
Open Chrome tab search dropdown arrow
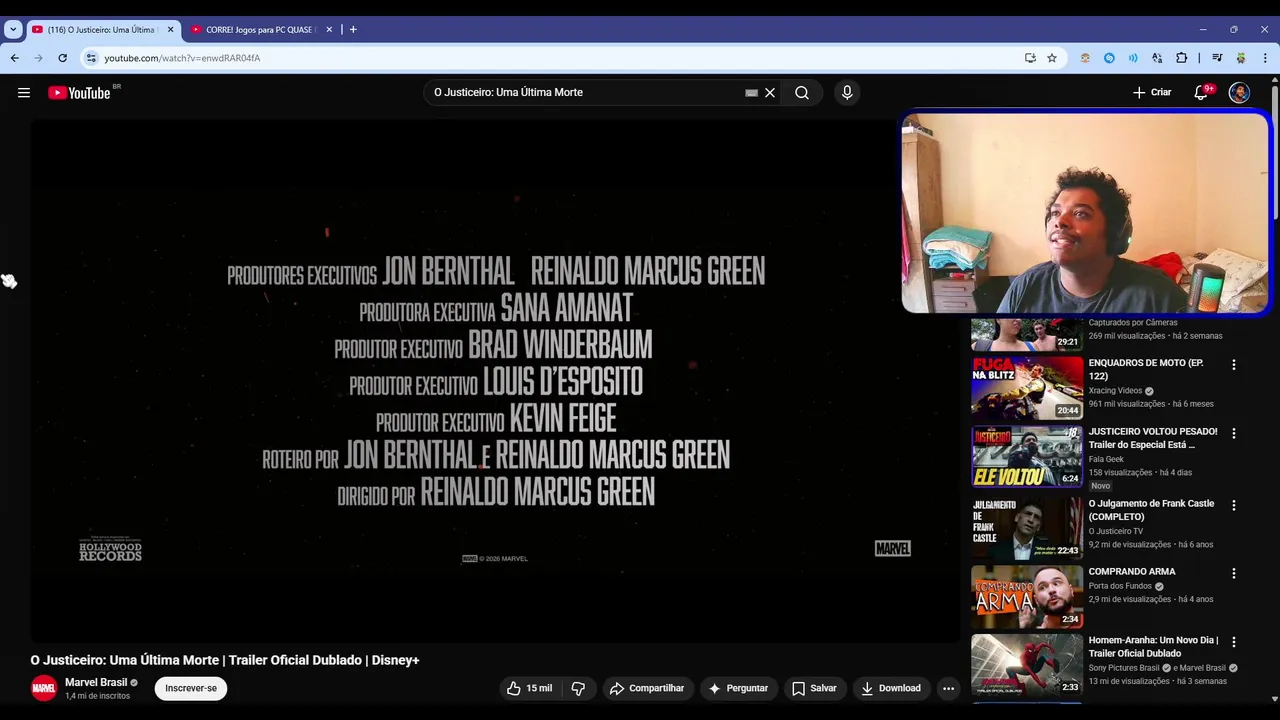(x=13, y=29)
